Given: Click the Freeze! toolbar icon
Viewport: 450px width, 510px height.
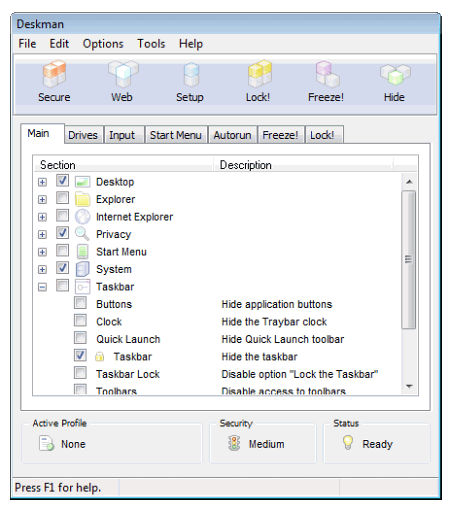Looking at the screenshot, I should 327,74.
